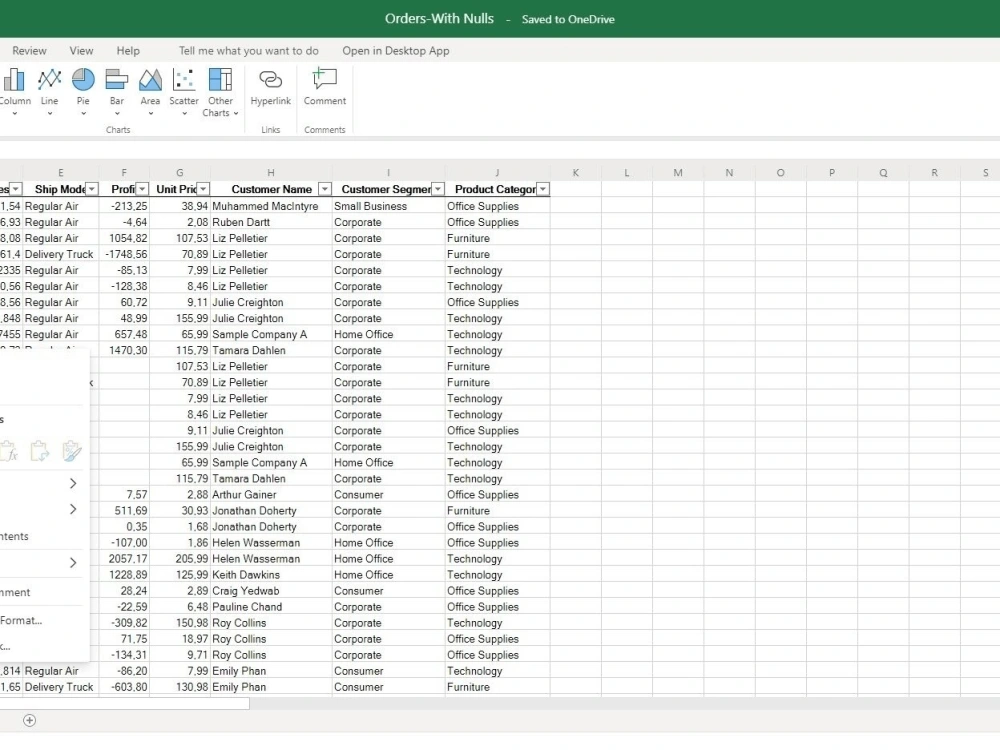The width and height of the screenshot is (1000, 750).
Task: Select the unit price cell 38,94
Action: point(180,206)
